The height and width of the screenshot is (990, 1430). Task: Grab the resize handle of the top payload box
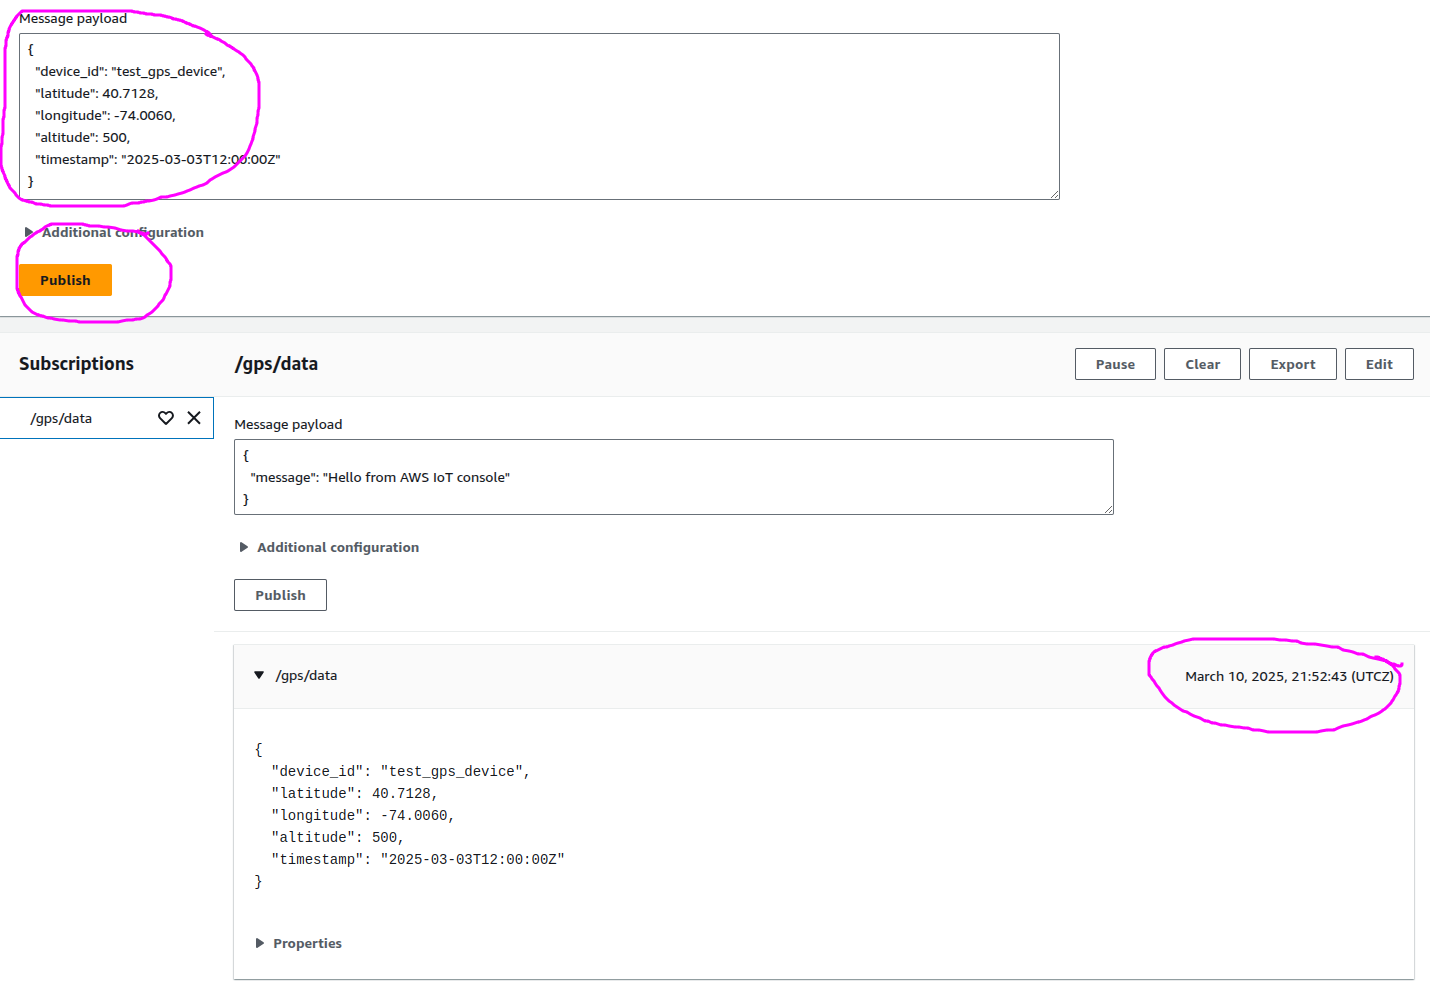1054,194
